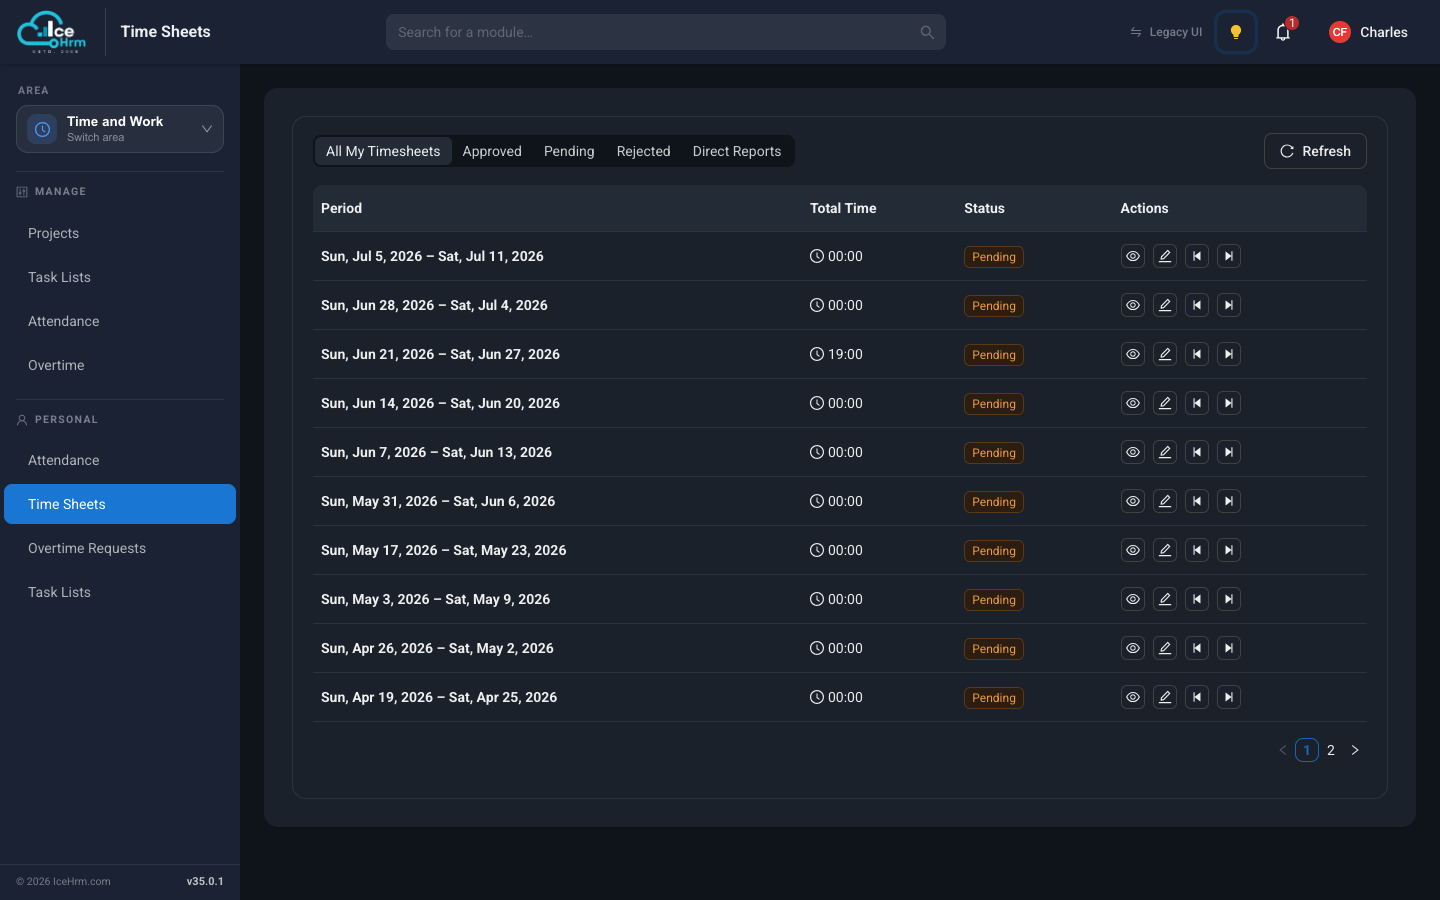View the May 31 – Jun 6 timesheet

pyautogui.click(x=1133, y=501)
